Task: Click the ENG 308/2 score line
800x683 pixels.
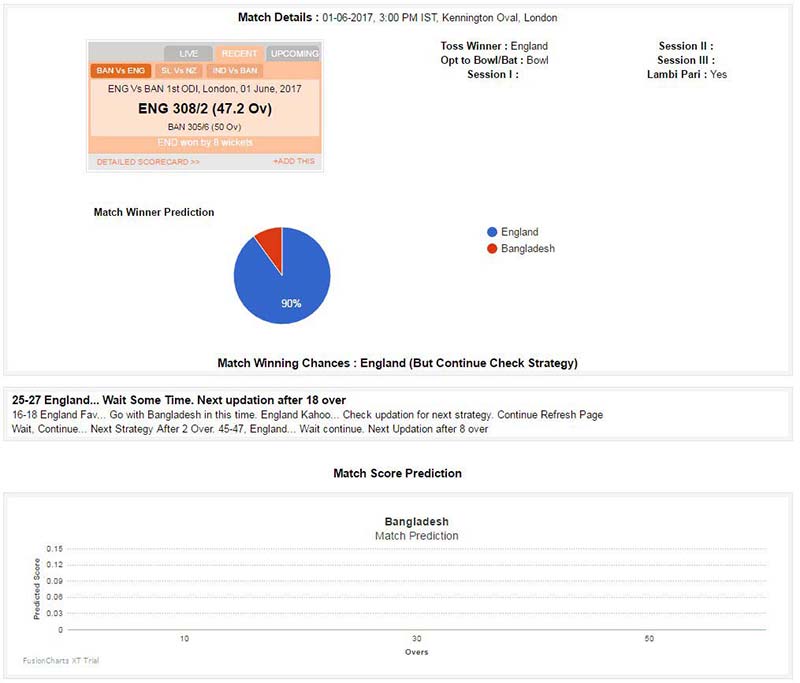Action: [204, 108]
